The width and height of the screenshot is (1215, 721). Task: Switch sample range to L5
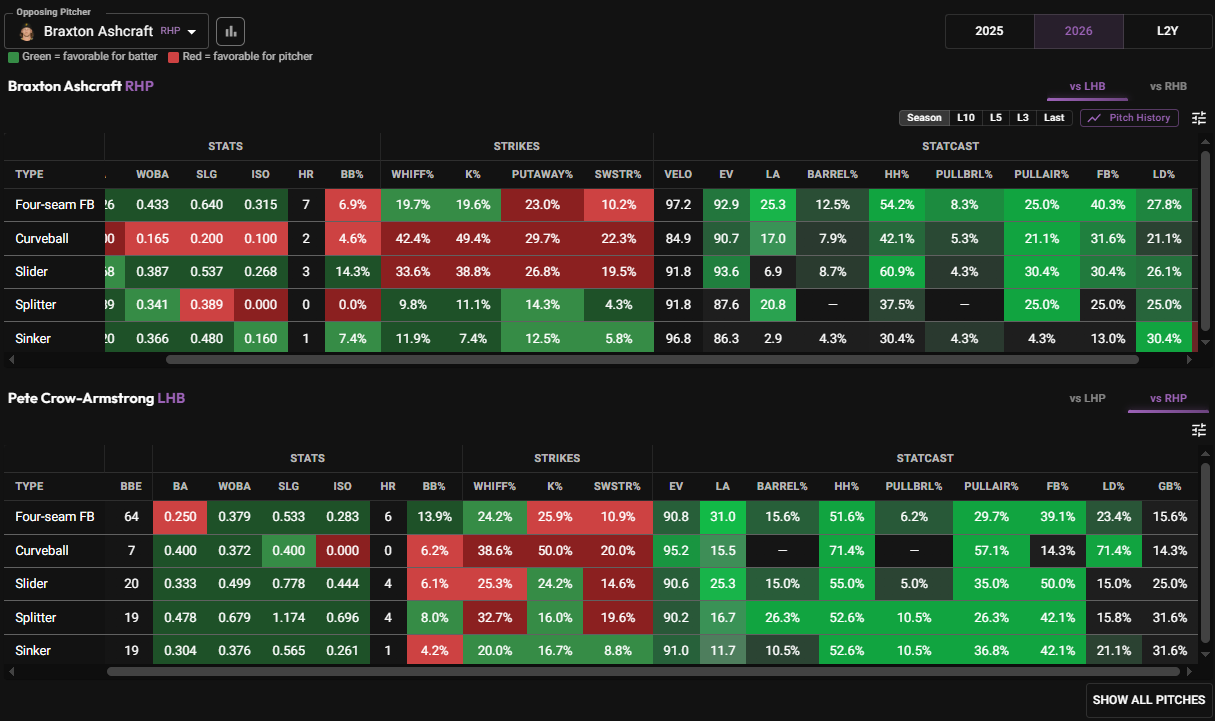[996, 118]
